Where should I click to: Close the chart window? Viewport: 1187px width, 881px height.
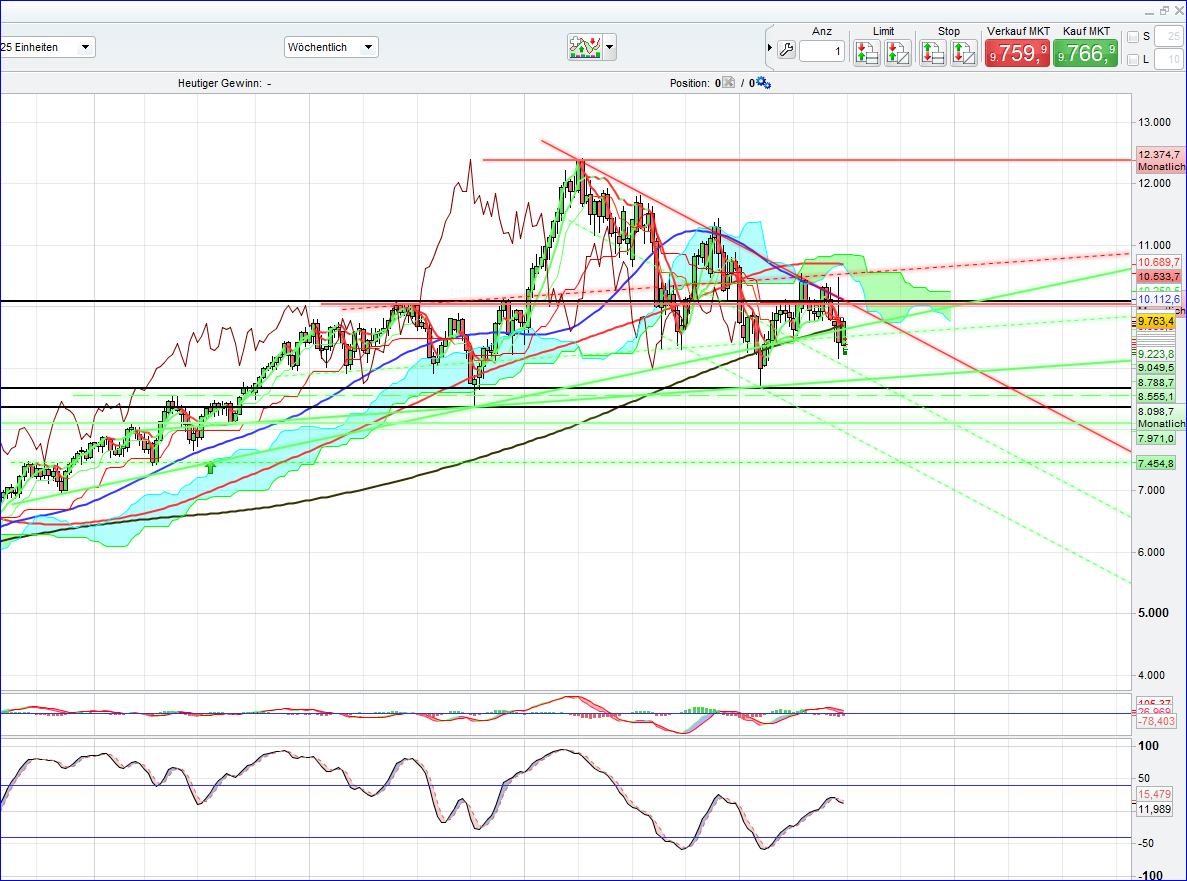click(x=1179, y=11)
